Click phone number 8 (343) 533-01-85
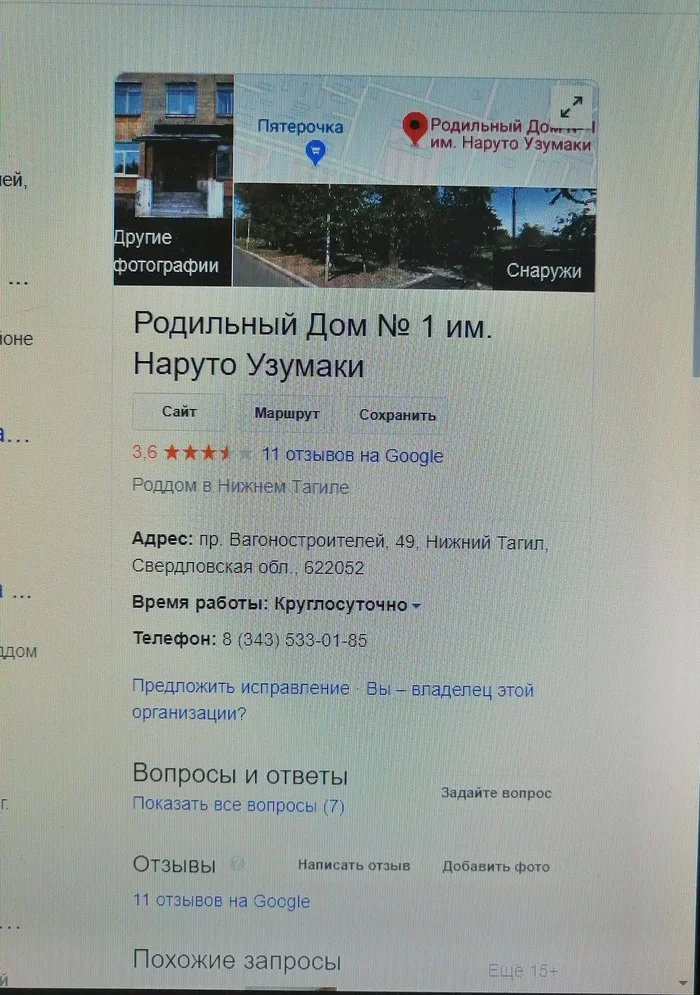The height and width of the screenshot is (995, 700). click(294, 640)
